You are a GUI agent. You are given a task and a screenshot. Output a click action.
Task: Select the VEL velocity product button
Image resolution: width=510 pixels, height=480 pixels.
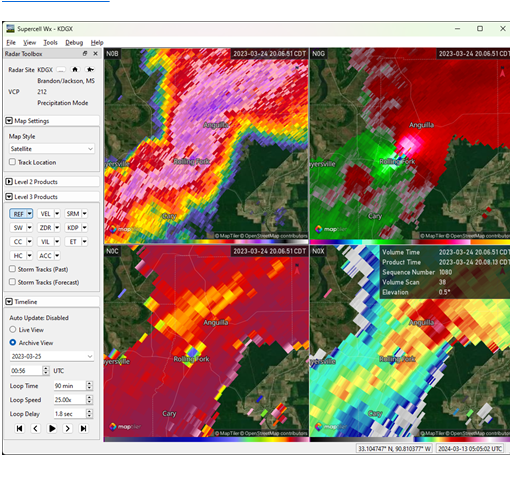pos(46,214)
